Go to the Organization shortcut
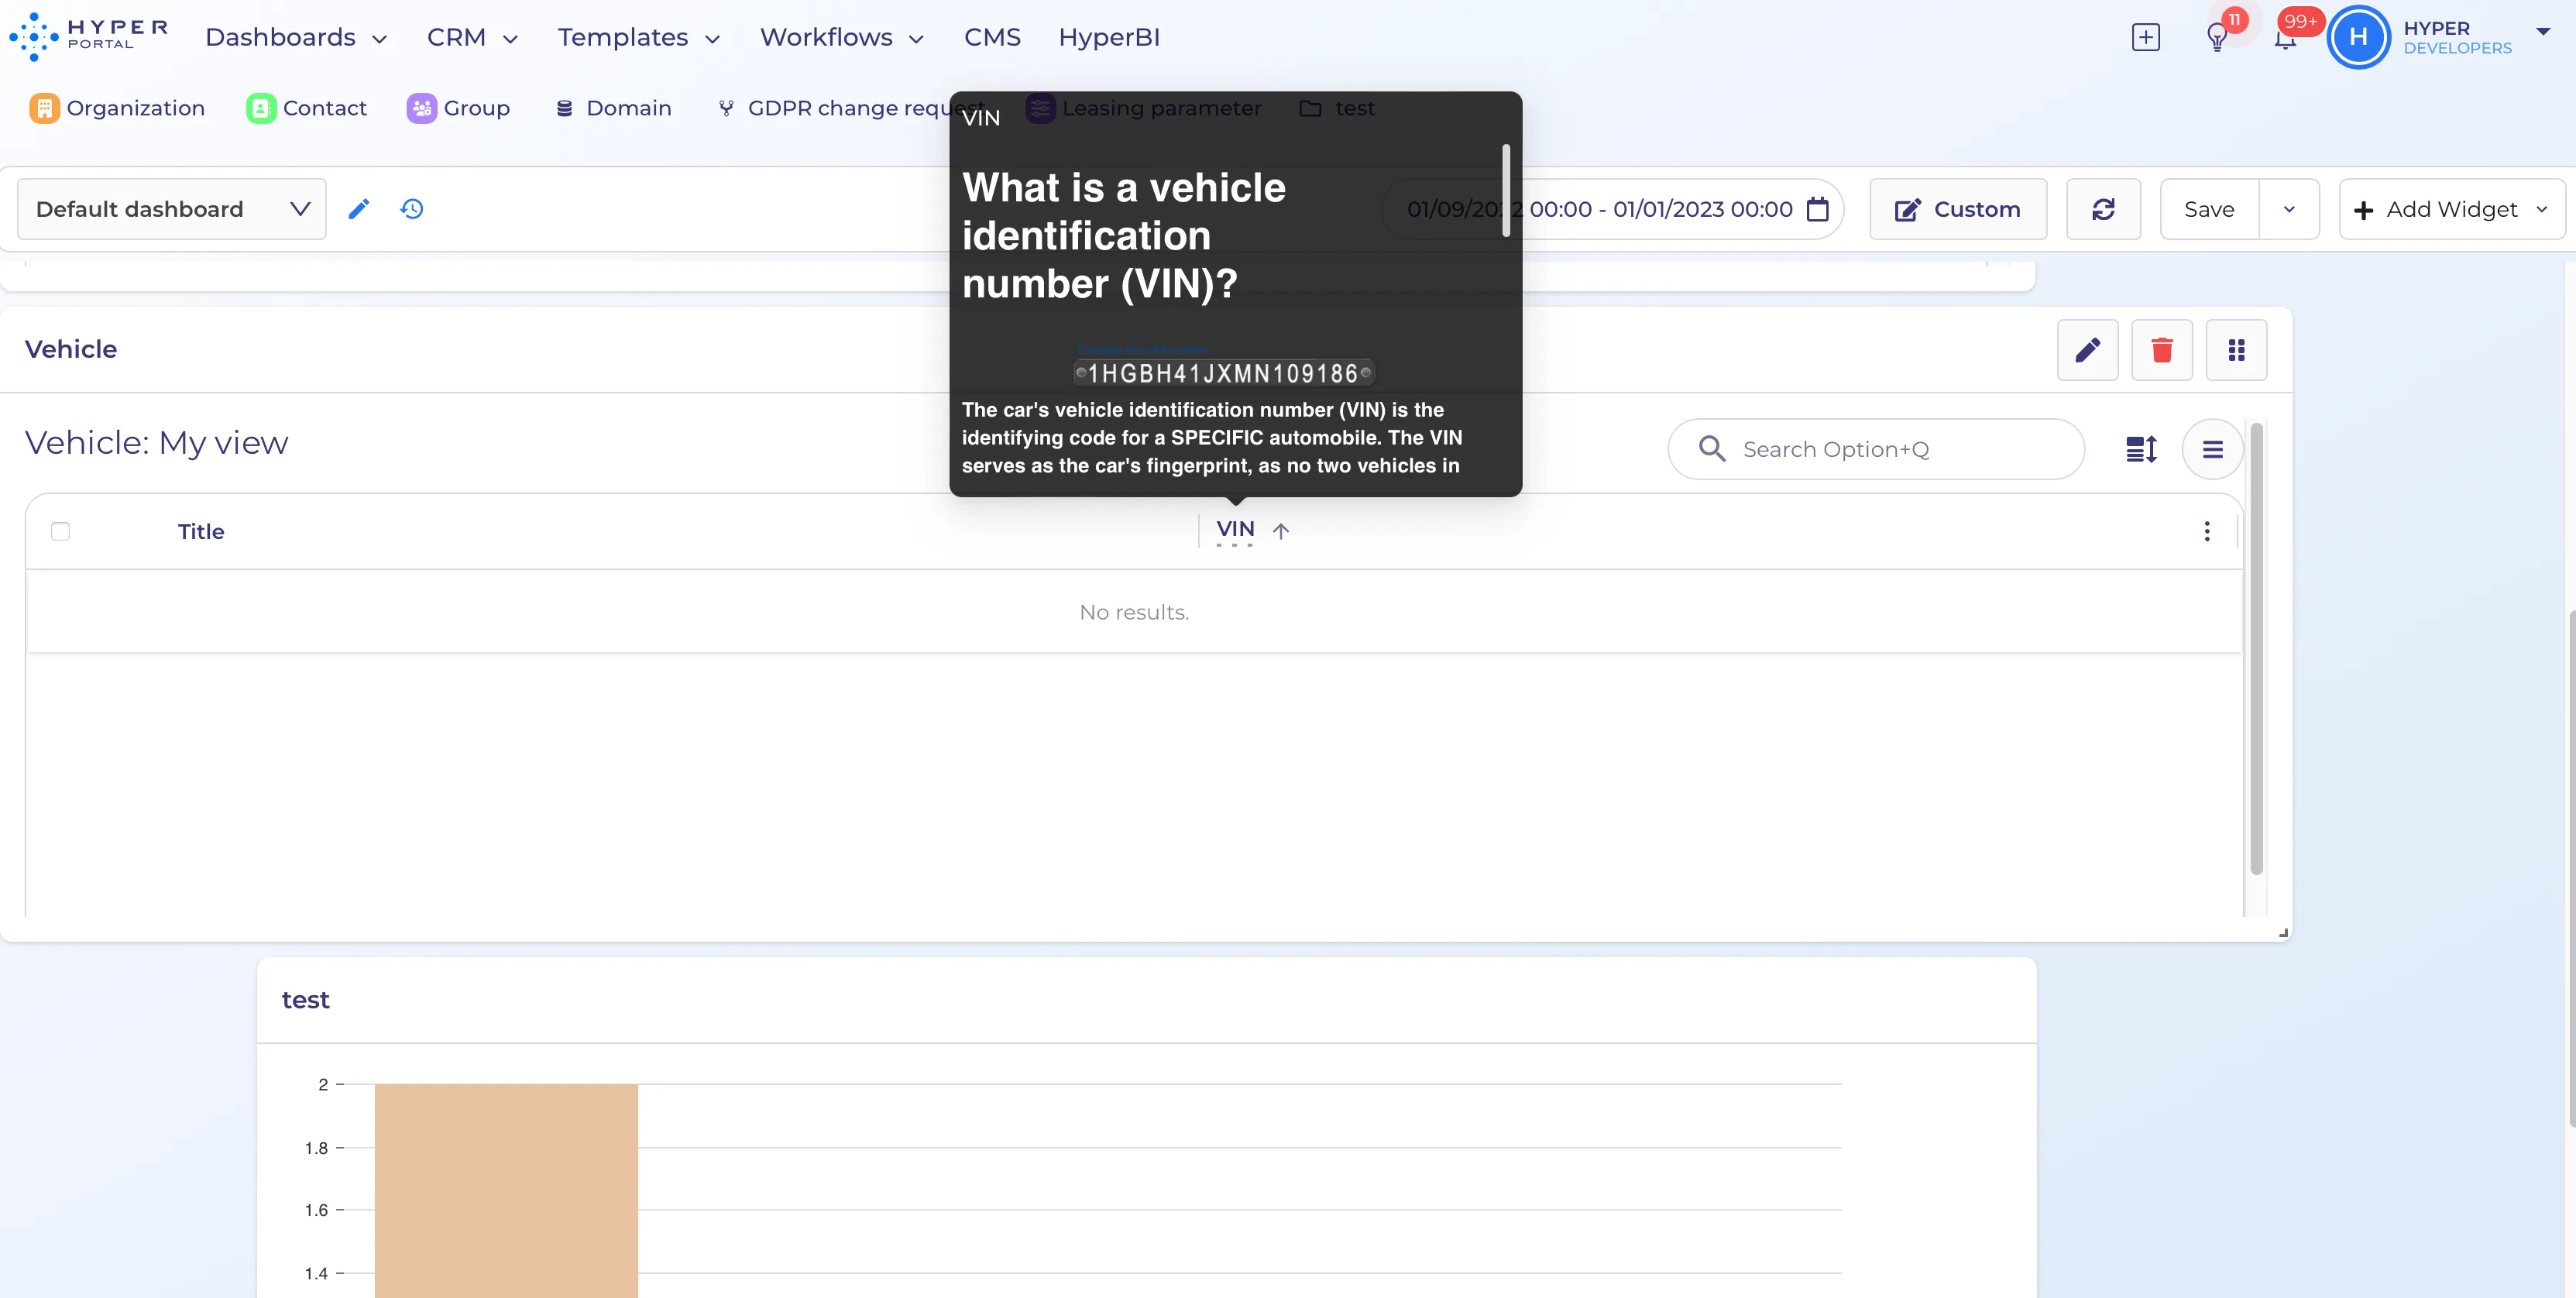2576x1298 pixels. pos(117,108)
